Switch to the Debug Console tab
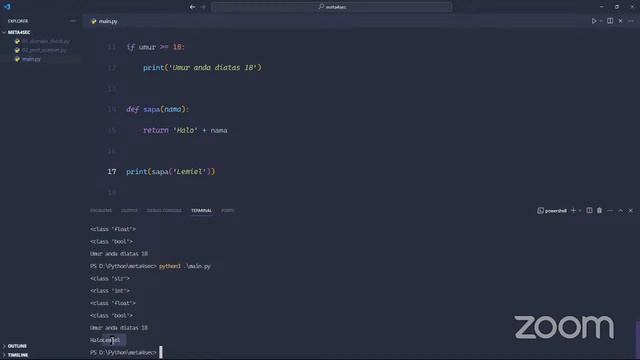This screenshot has width=640, height=360. pos(164,211)
